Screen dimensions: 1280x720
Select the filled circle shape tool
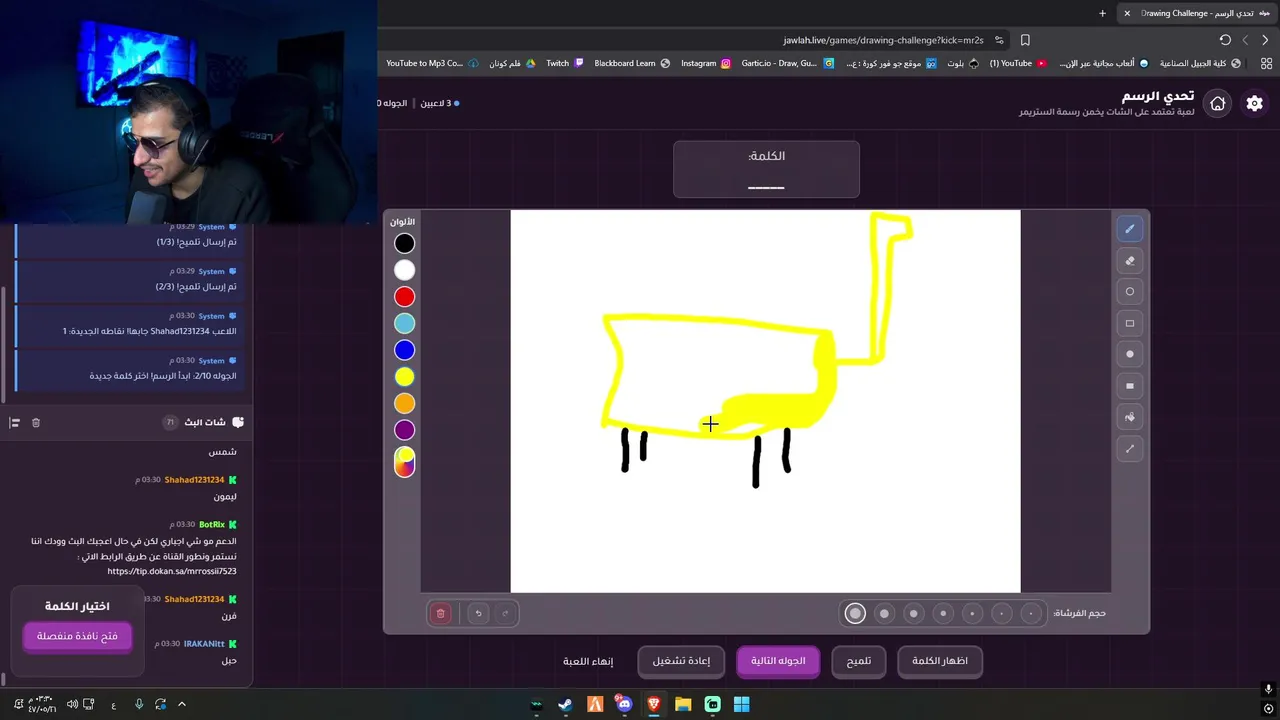[x=1130, y=354]
